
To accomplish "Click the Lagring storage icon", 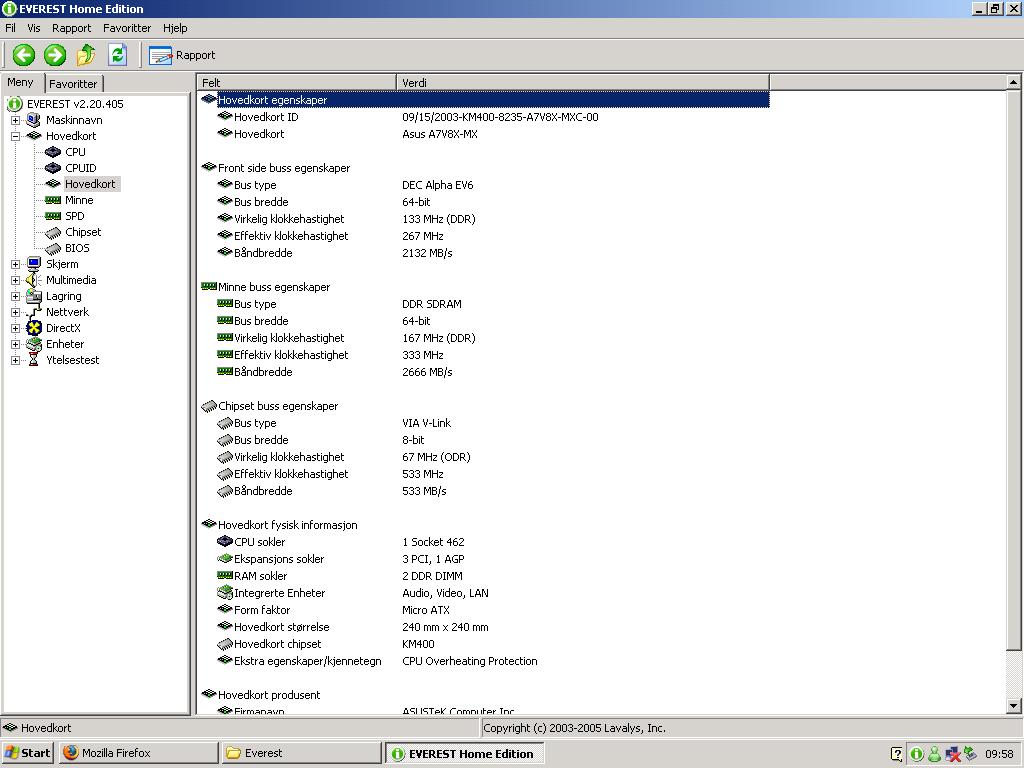I will pos(34,296).
